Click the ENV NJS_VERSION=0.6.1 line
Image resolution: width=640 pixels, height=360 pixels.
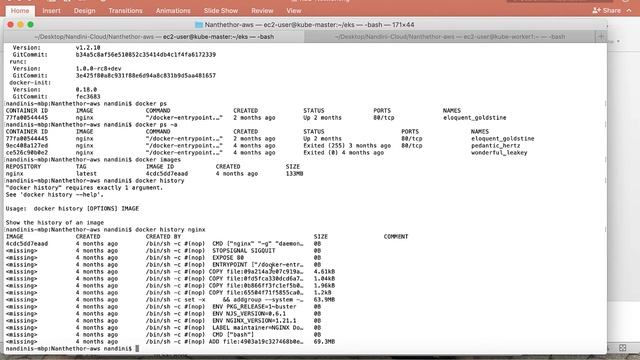(x=249, y=314)
